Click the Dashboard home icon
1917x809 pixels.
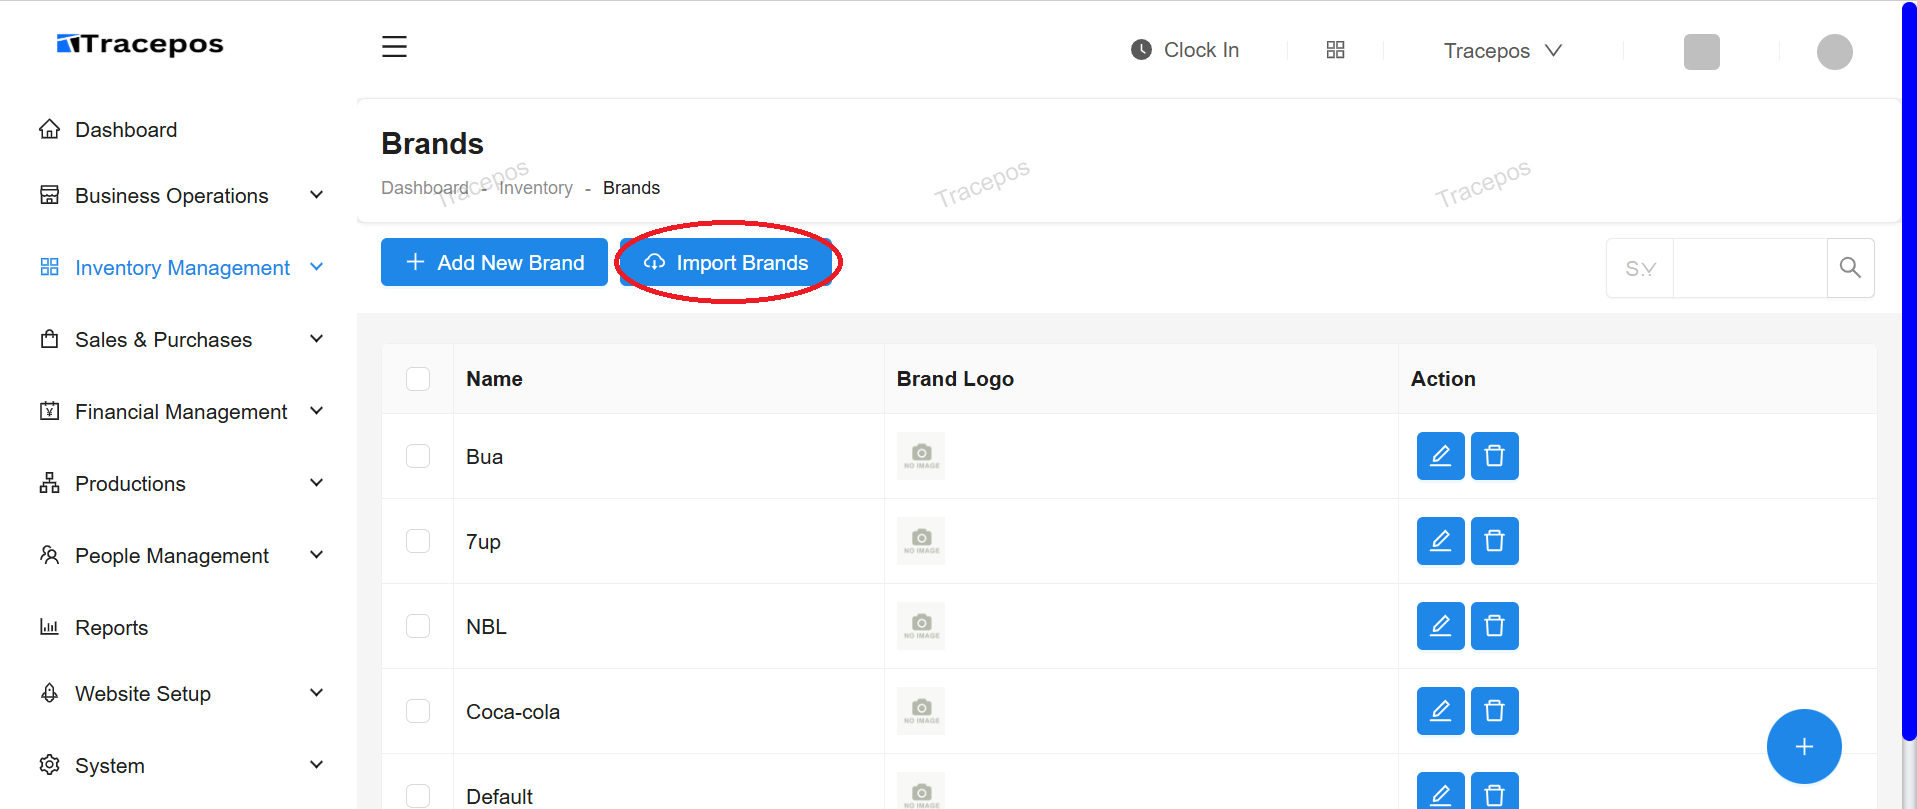coord(49,129)
